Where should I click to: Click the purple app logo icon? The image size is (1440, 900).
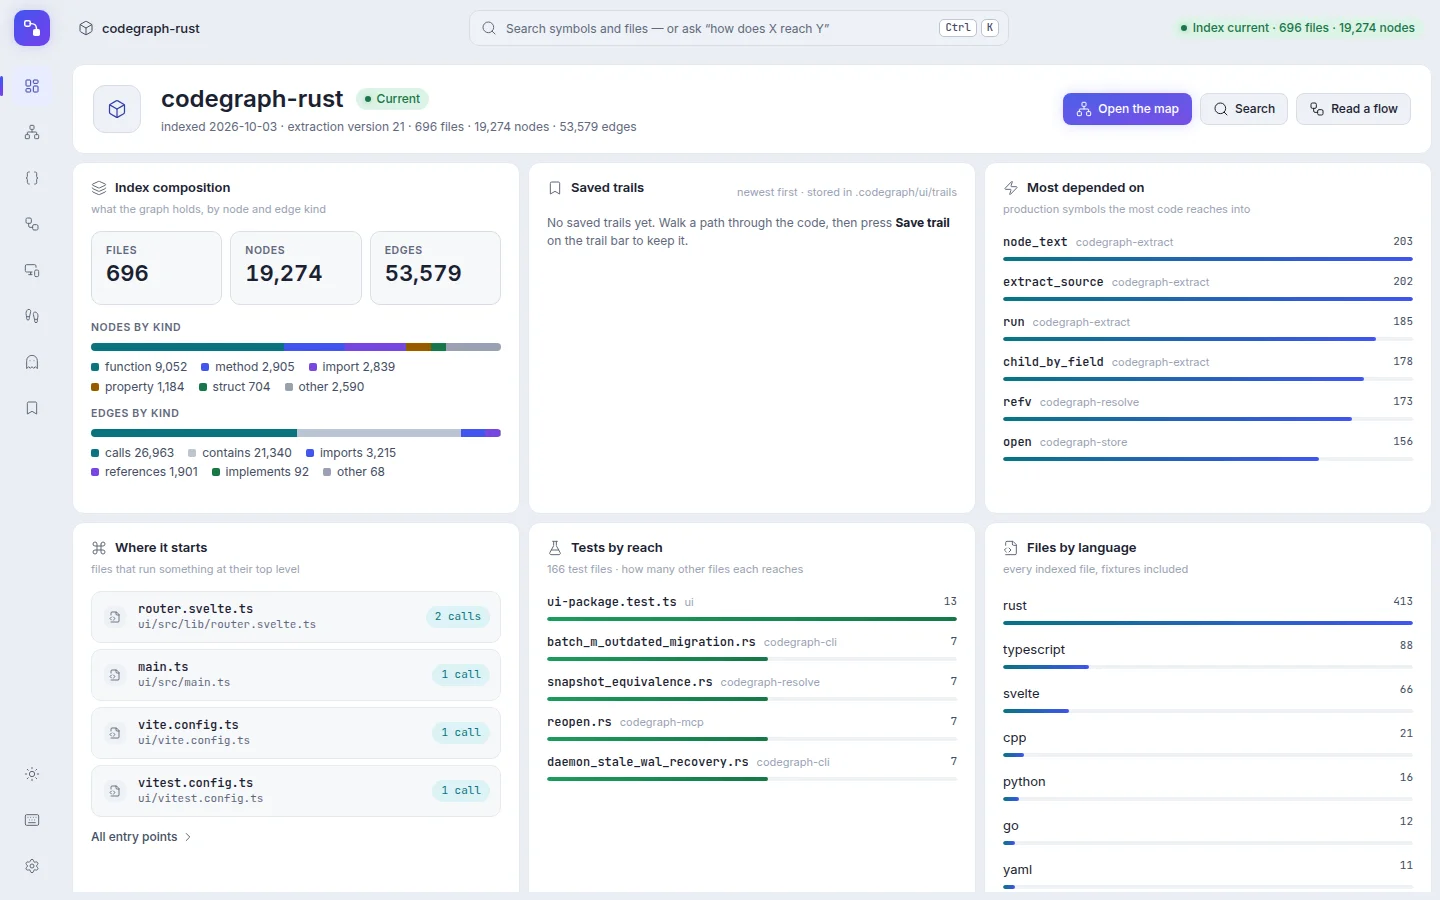click(32, 28)
